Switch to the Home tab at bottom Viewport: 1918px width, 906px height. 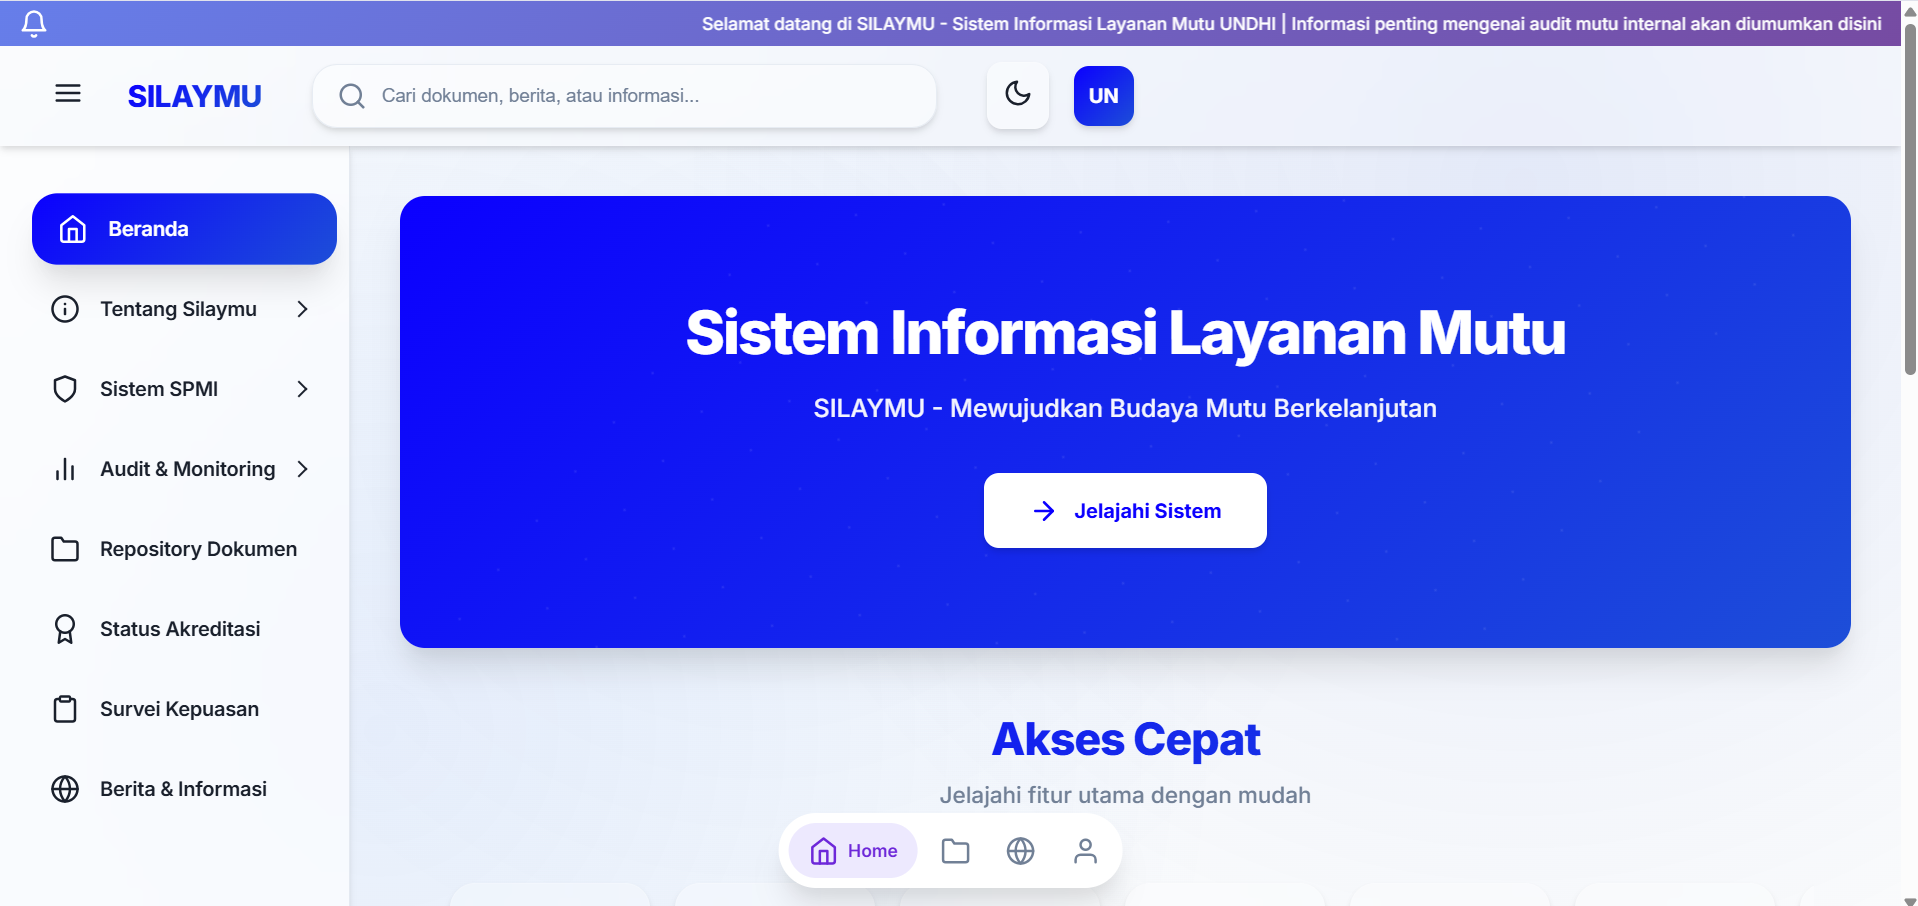[x=852, y=850]
